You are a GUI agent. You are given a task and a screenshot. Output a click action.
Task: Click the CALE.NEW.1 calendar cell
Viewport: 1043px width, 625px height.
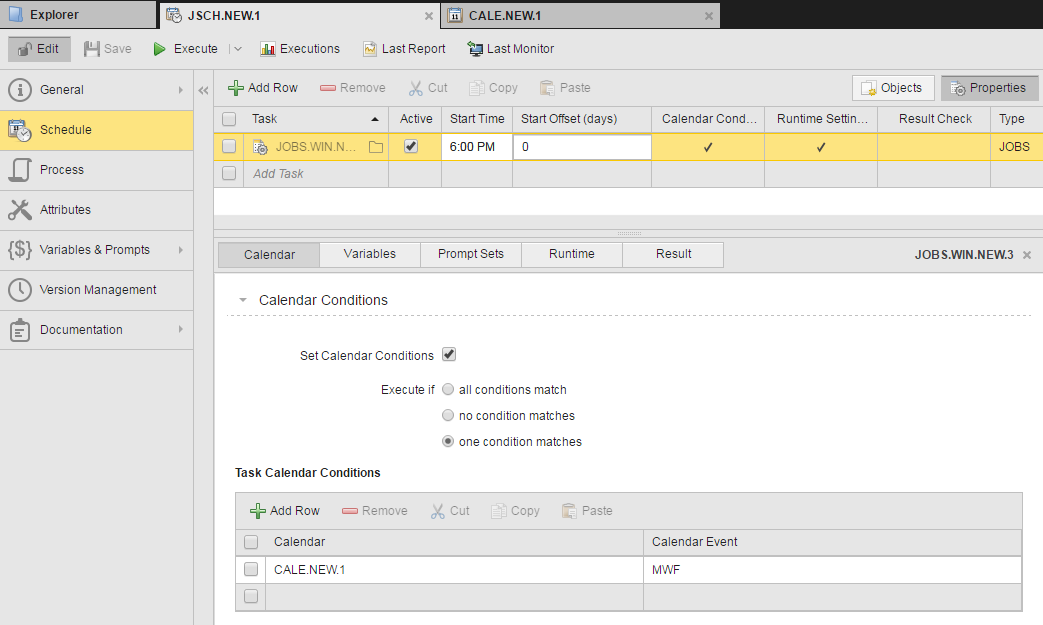(x=454, y=570)
